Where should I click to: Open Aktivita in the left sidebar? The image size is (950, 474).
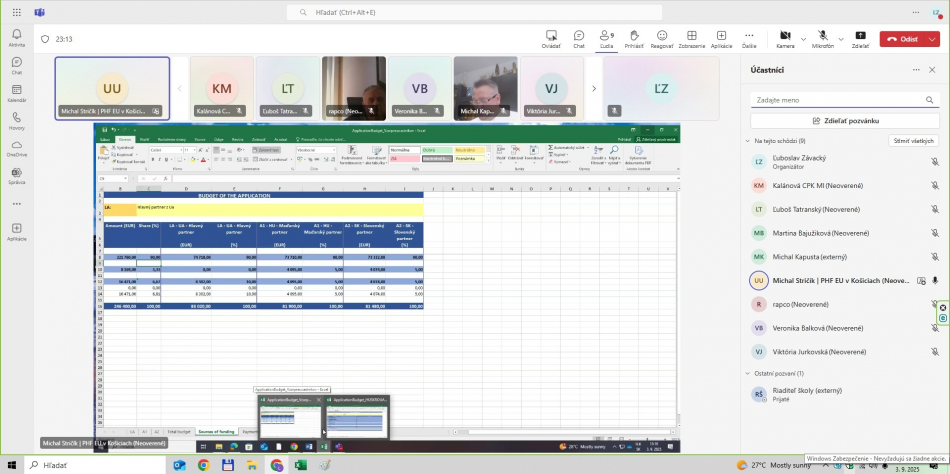click(17, 38)
